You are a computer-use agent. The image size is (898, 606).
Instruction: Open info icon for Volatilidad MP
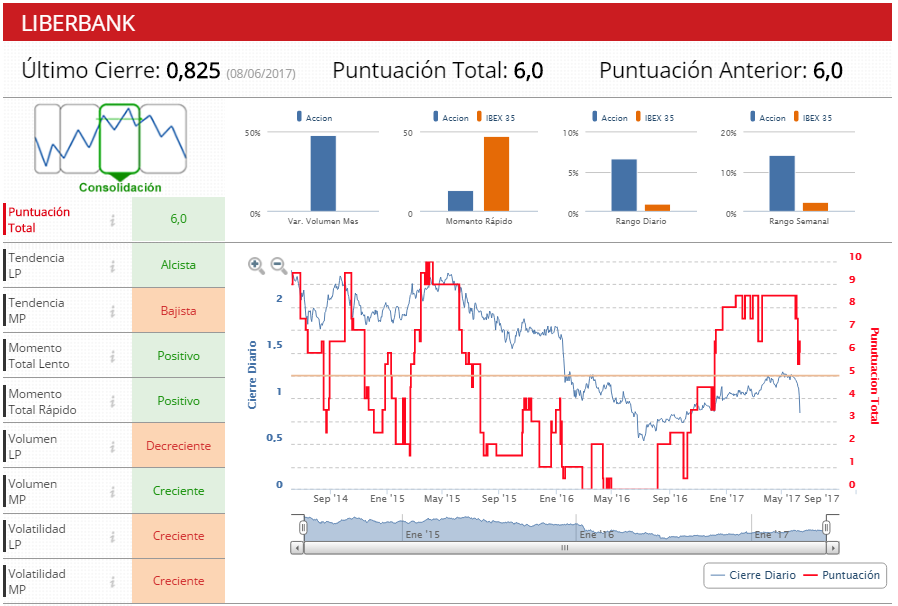click(x=113, y=582)
